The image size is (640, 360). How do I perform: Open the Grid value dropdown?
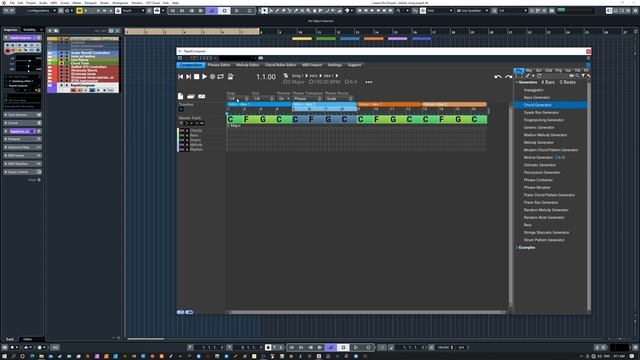point(263,98)
